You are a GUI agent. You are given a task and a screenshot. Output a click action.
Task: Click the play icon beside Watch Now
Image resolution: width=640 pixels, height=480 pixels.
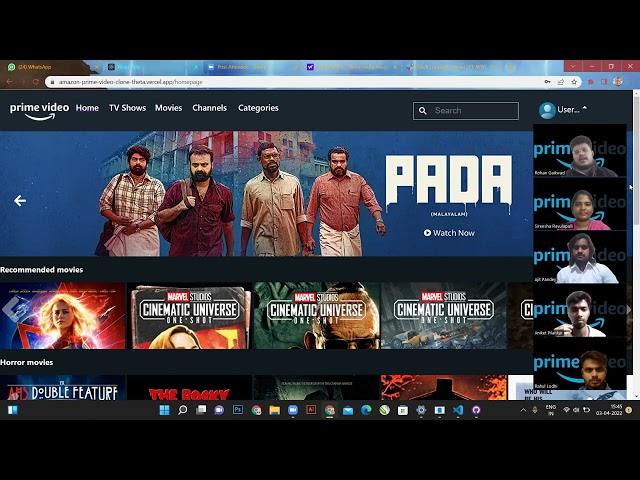tap(427, 233)
